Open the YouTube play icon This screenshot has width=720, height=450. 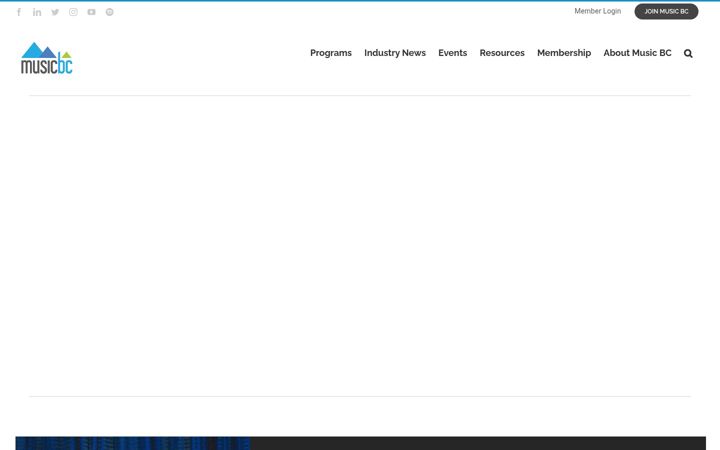[x=91, y=12]
